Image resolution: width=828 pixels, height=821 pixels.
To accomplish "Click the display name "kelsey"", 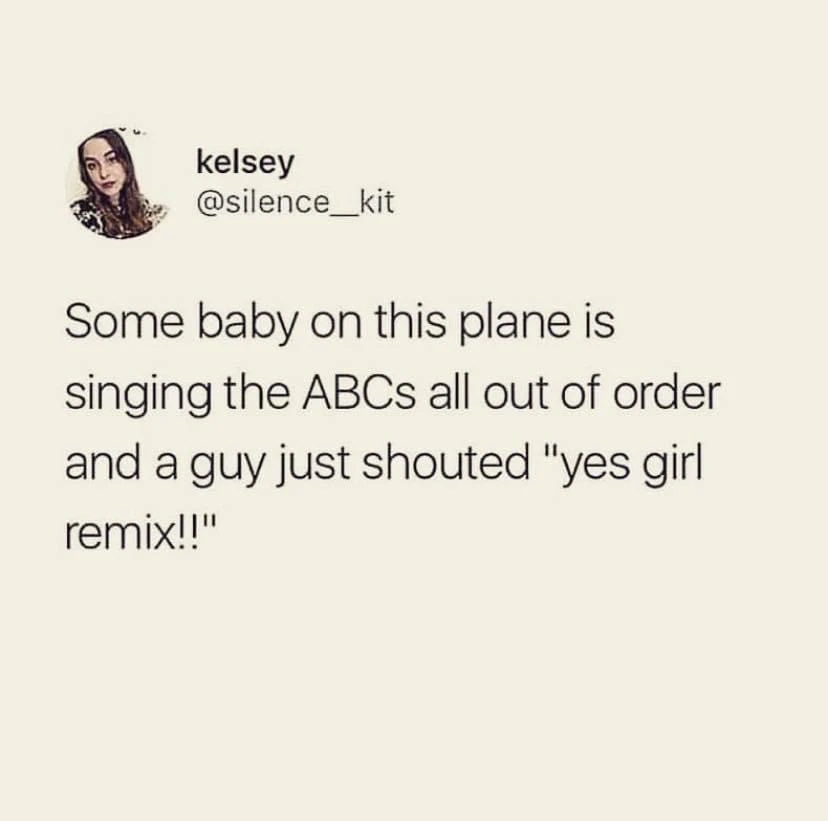I will 245,163.
